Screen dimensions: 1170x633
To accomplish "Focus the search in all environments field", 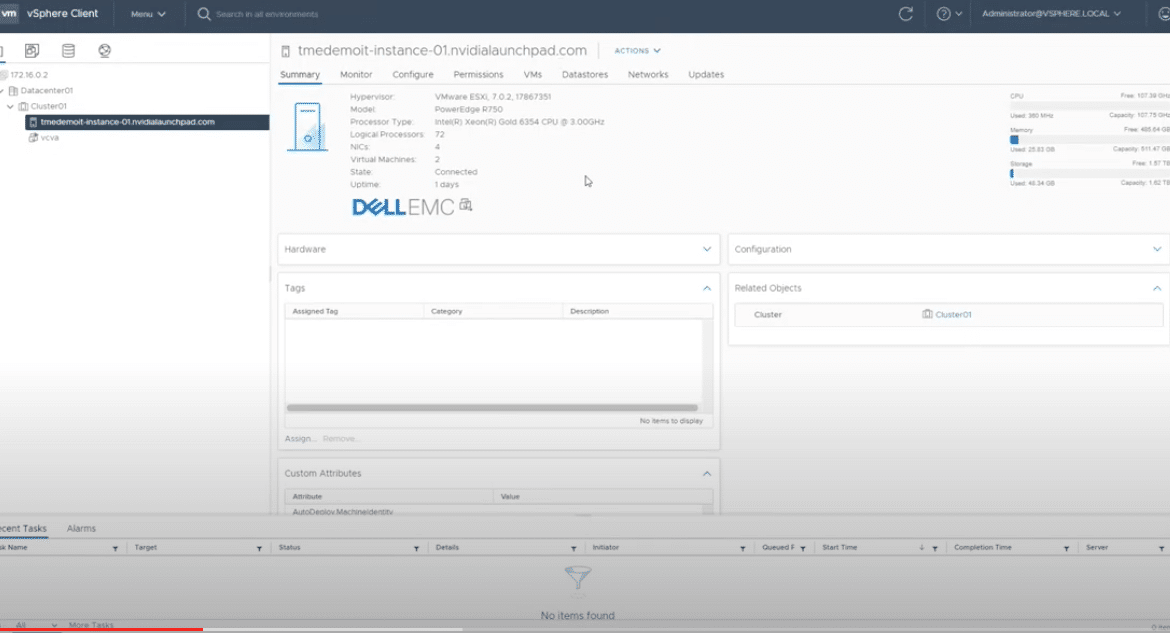I will point(266,14).
